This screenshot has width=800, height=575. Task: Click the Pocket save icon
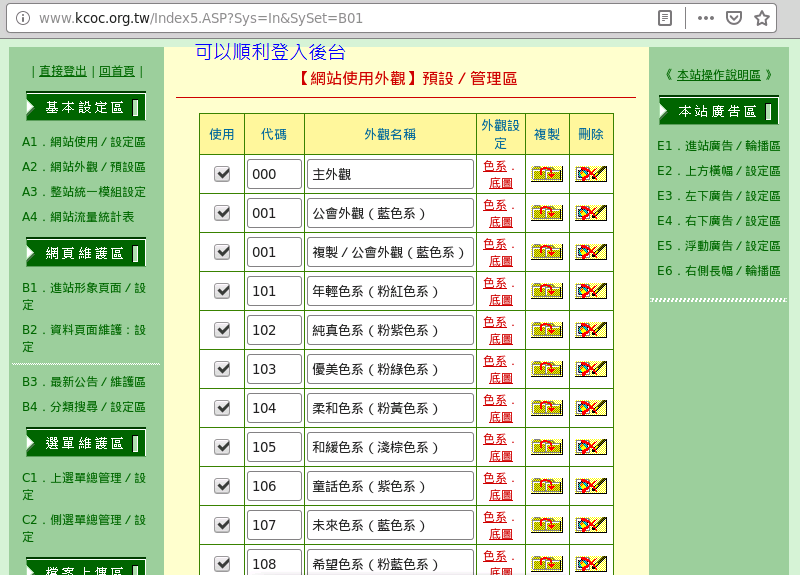click(x=734, y=18)
